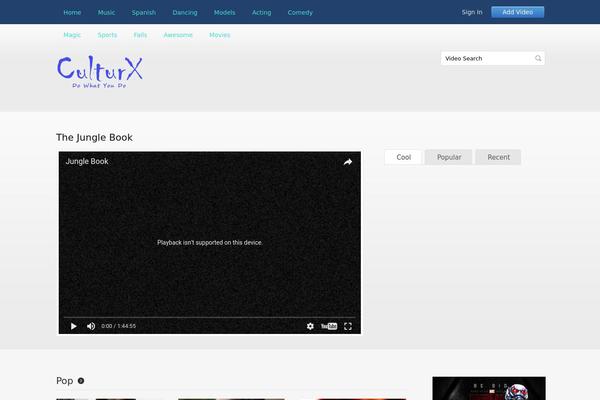Click the CulturX logo
600x400 pixels.
(x=99, y=72)
